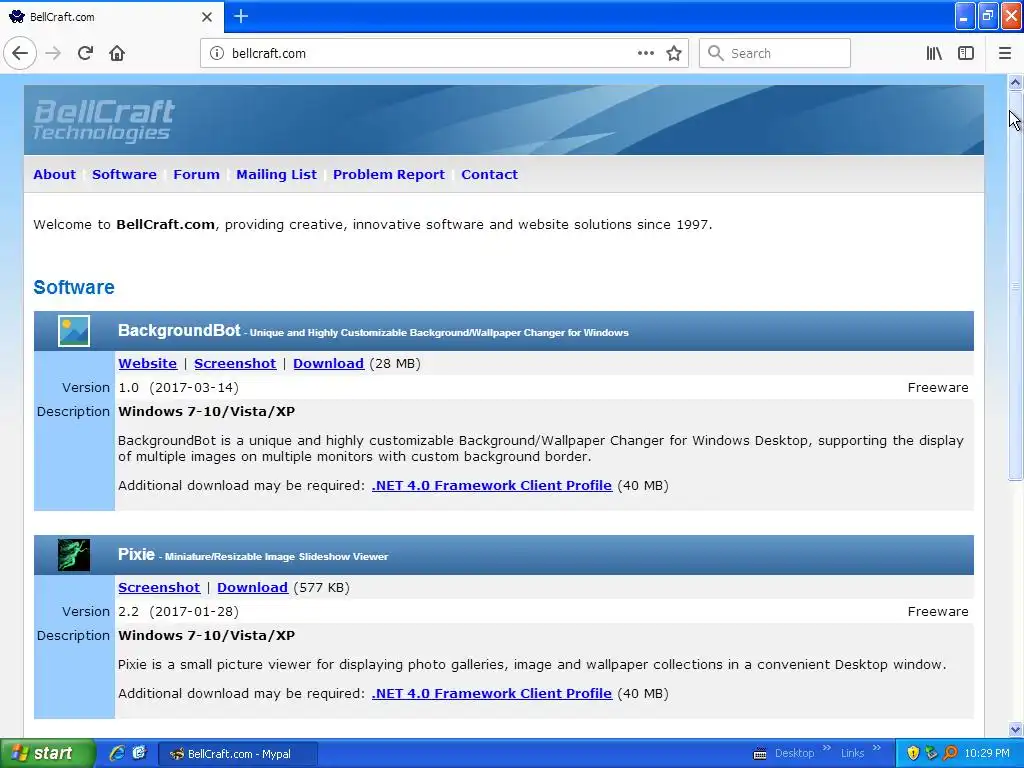Expand the Links toolbar chevron
Image resolution: width=1024 pixels, height=768 pixels.
click(x=876, y=748)
